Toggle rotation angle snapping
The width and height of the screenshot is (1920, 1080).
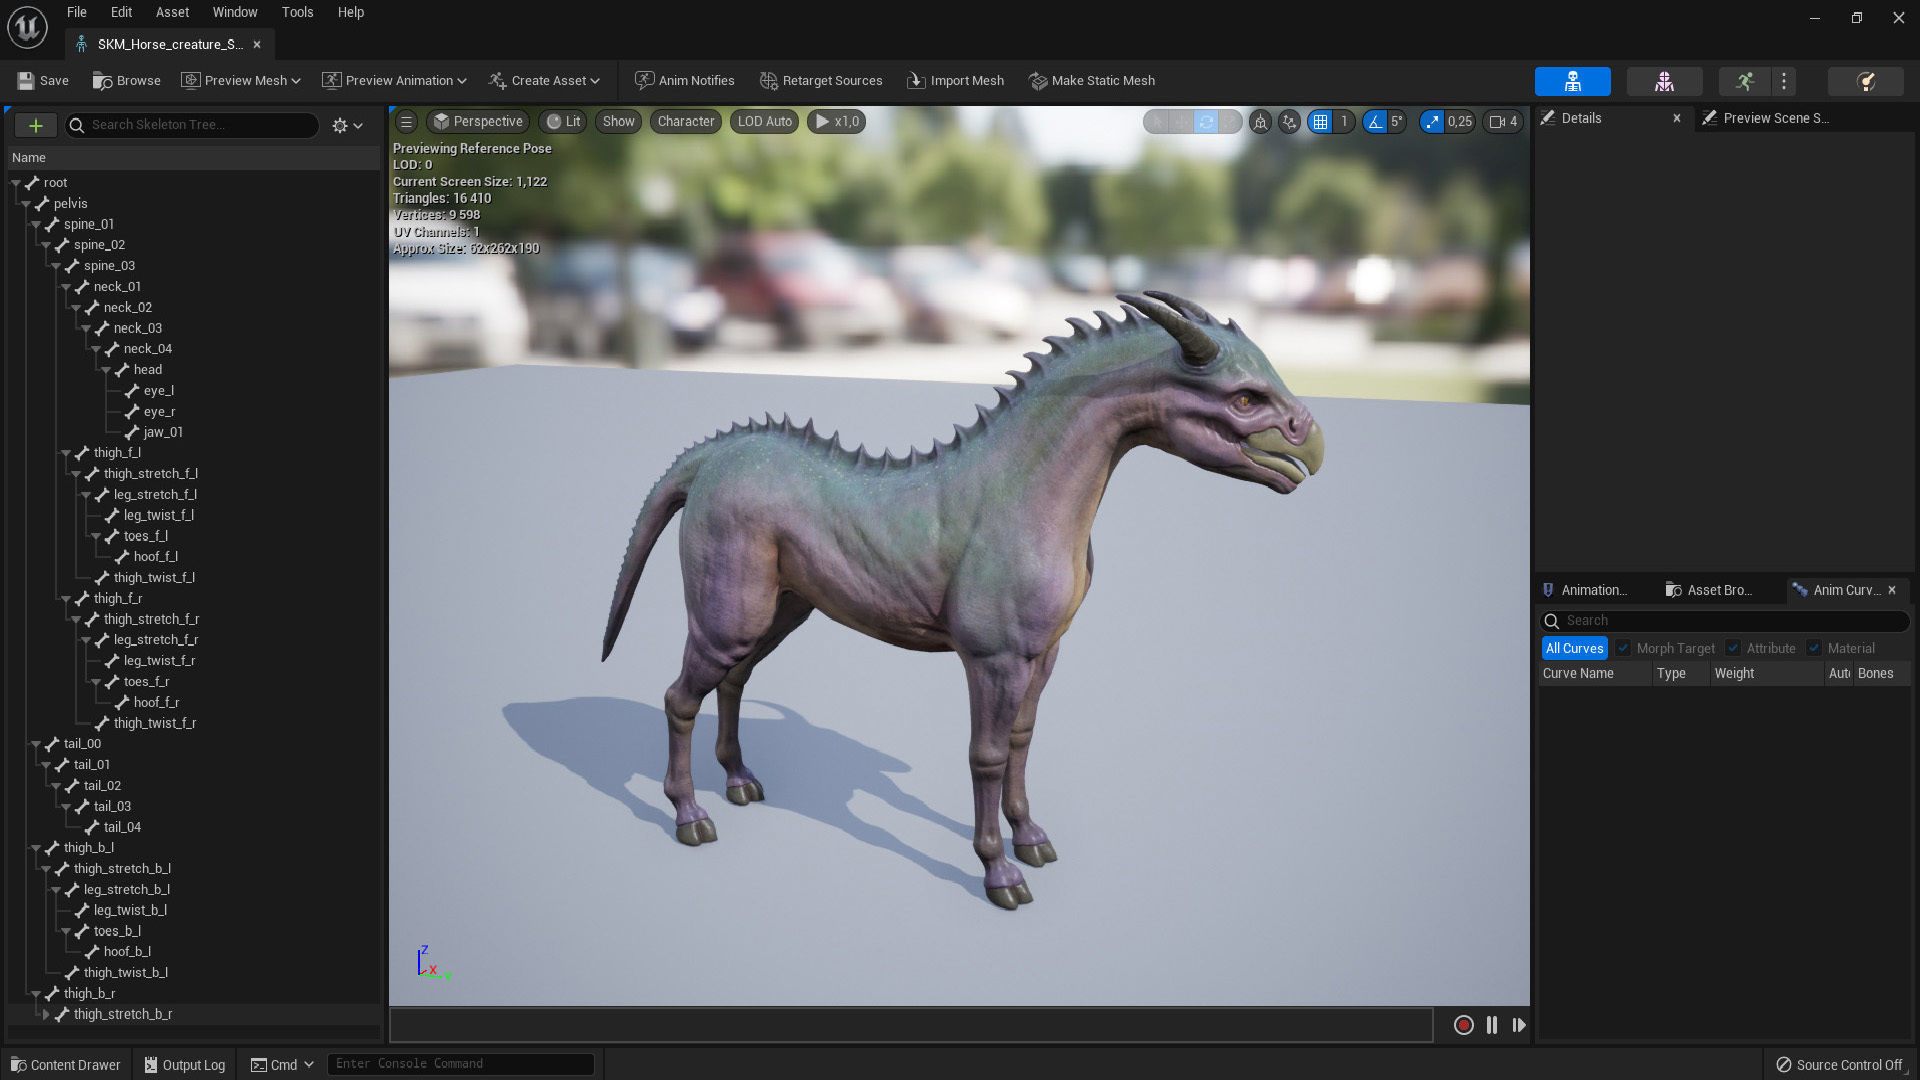tap(1375, 121)
